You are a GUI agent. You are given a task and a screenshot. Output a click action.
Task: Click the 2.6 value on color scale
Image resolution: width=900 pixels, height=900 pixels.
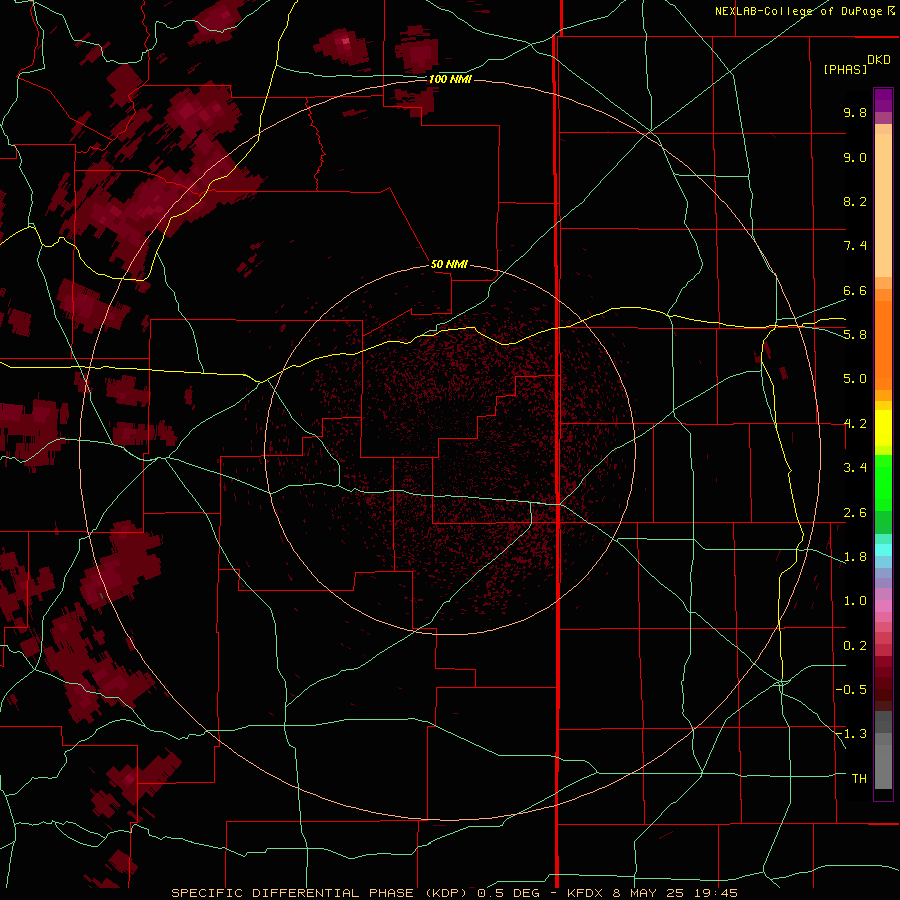pos(855,513)
